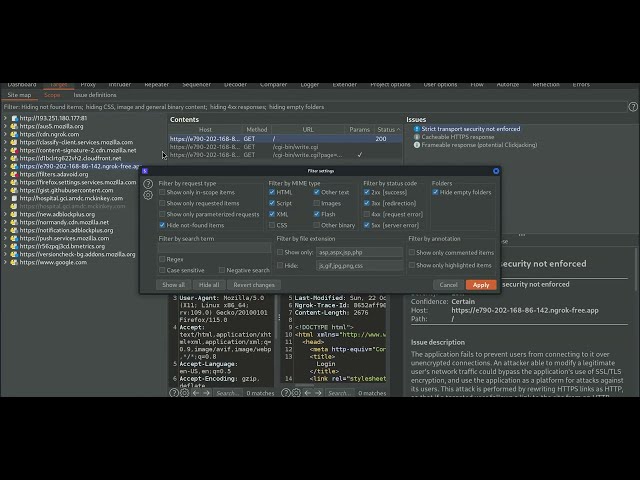640x480 pixels.
Task: Uncheck Hide not-found items
Action: coord(162,225)
